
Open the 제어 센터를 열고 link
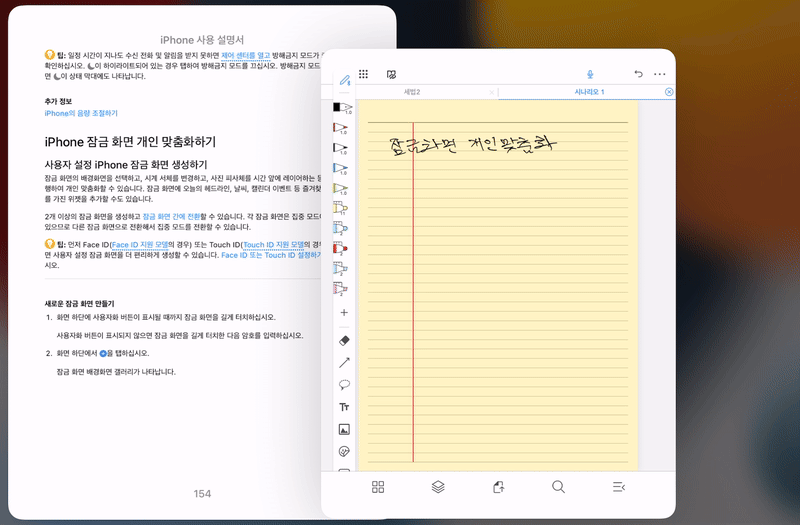coord(245,56)
